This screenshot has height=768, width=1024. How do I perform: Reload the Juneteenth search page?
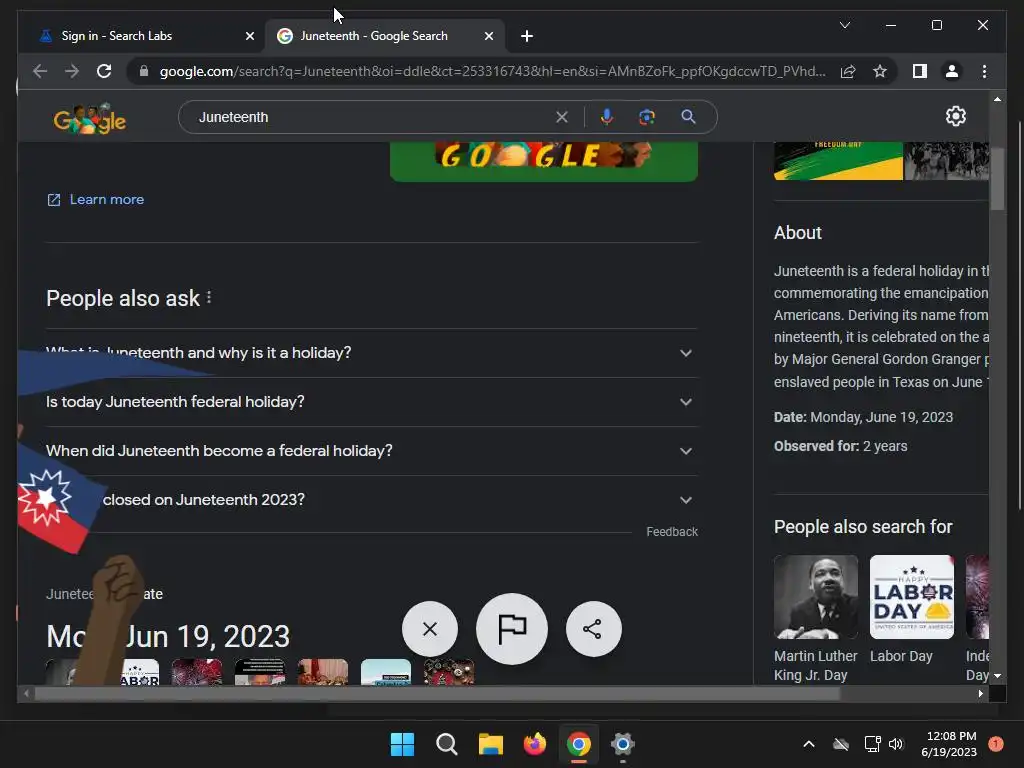pyautogui.click(x=104, y=71)
